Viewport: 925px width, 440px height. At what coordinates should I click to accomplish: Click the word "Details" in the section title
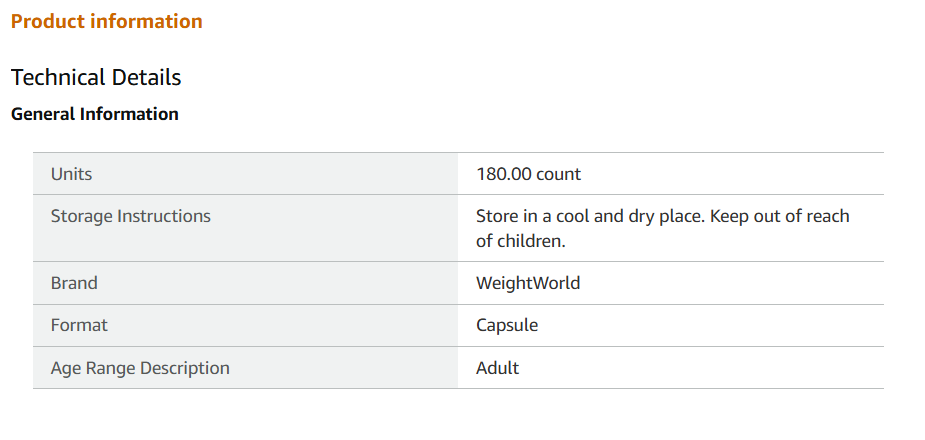(x=146, y=77)
